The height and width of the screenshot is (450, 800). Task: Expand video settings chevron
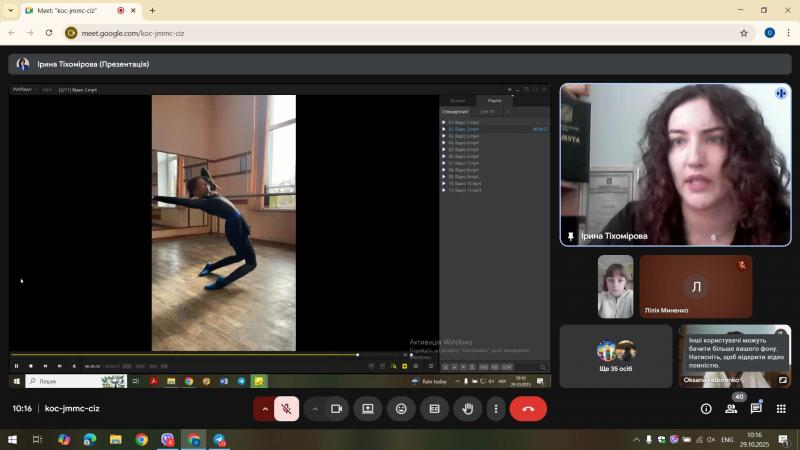315,409
